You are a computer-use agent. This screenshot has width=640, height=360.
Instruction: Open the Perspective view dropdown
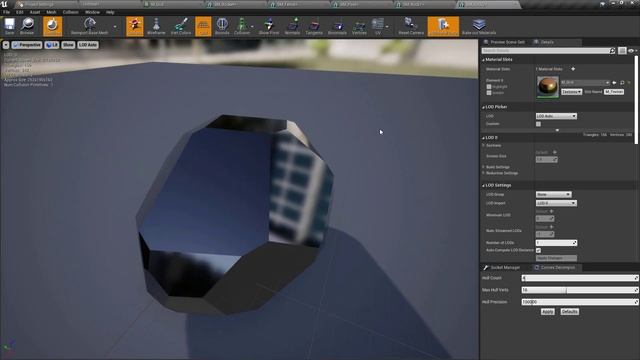click(27, 45)
